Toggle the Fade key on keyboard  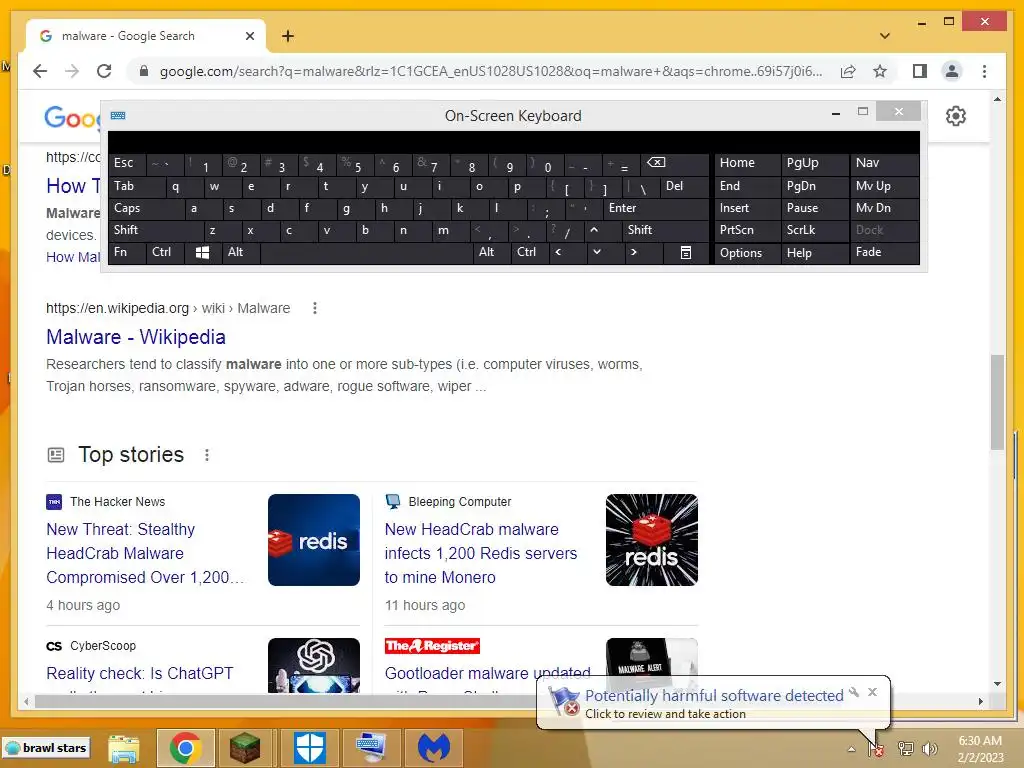(884, 252)
